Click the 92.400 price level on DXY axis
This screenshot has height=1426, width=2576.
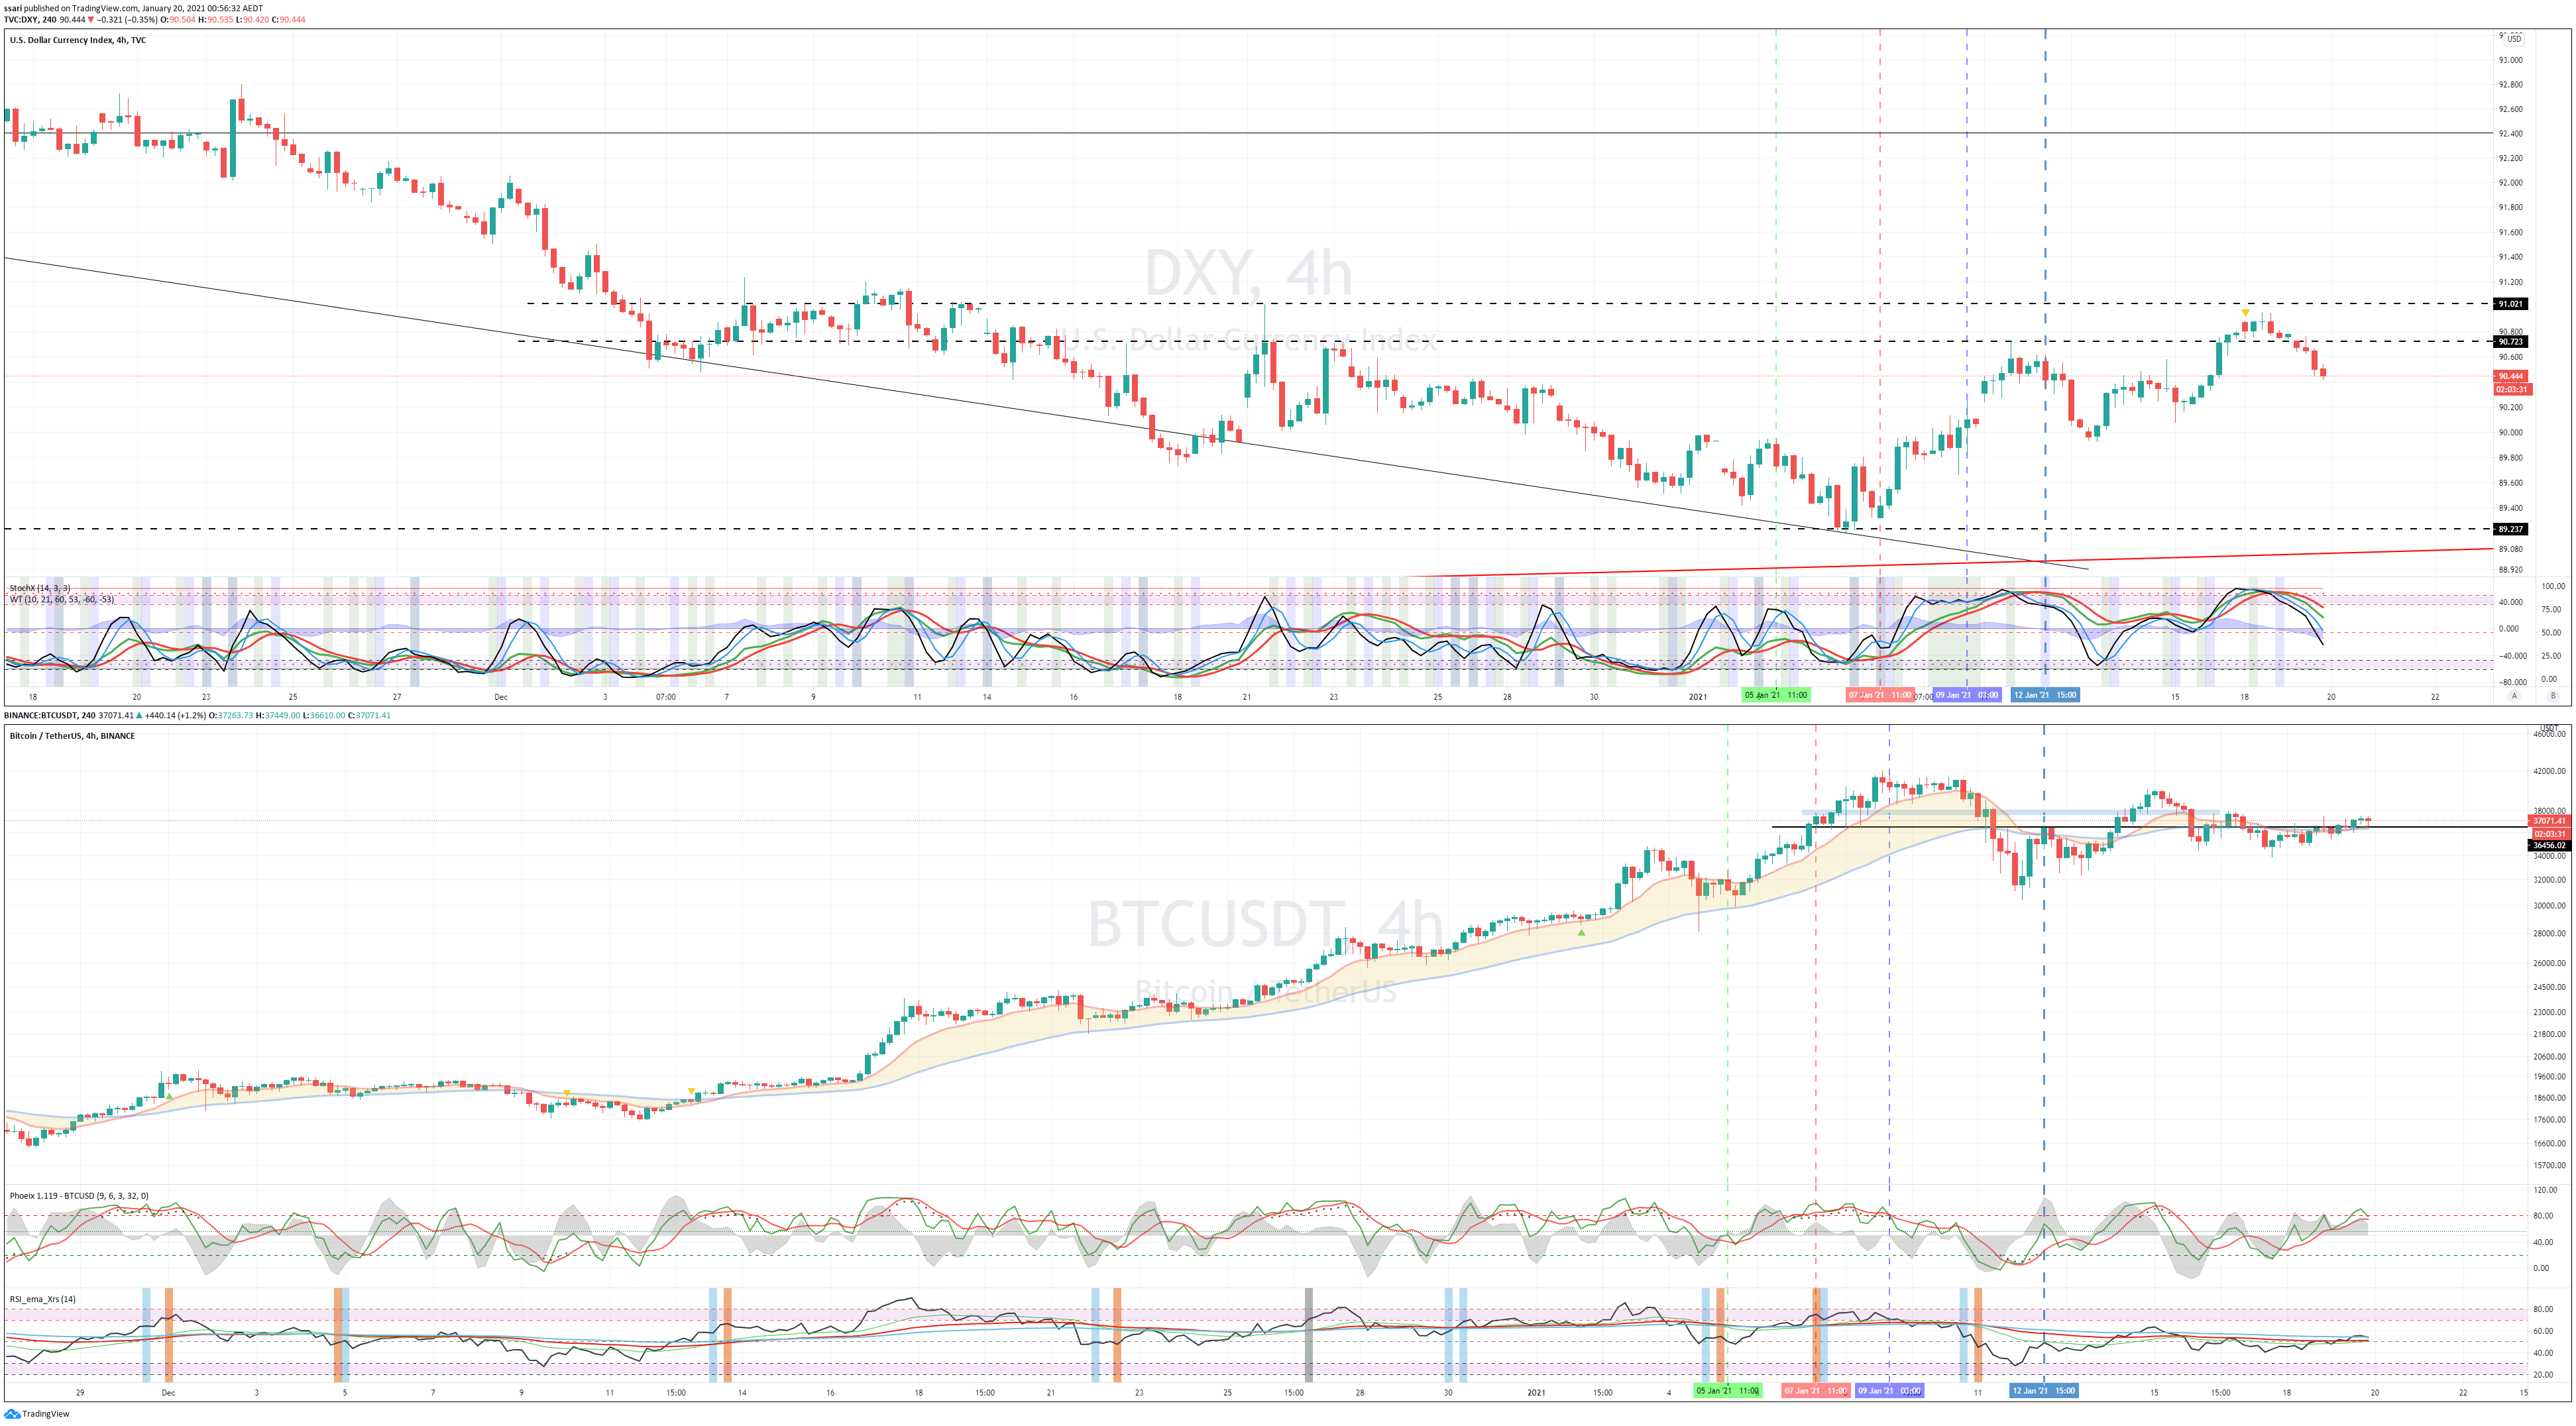tap(2510, 134)
